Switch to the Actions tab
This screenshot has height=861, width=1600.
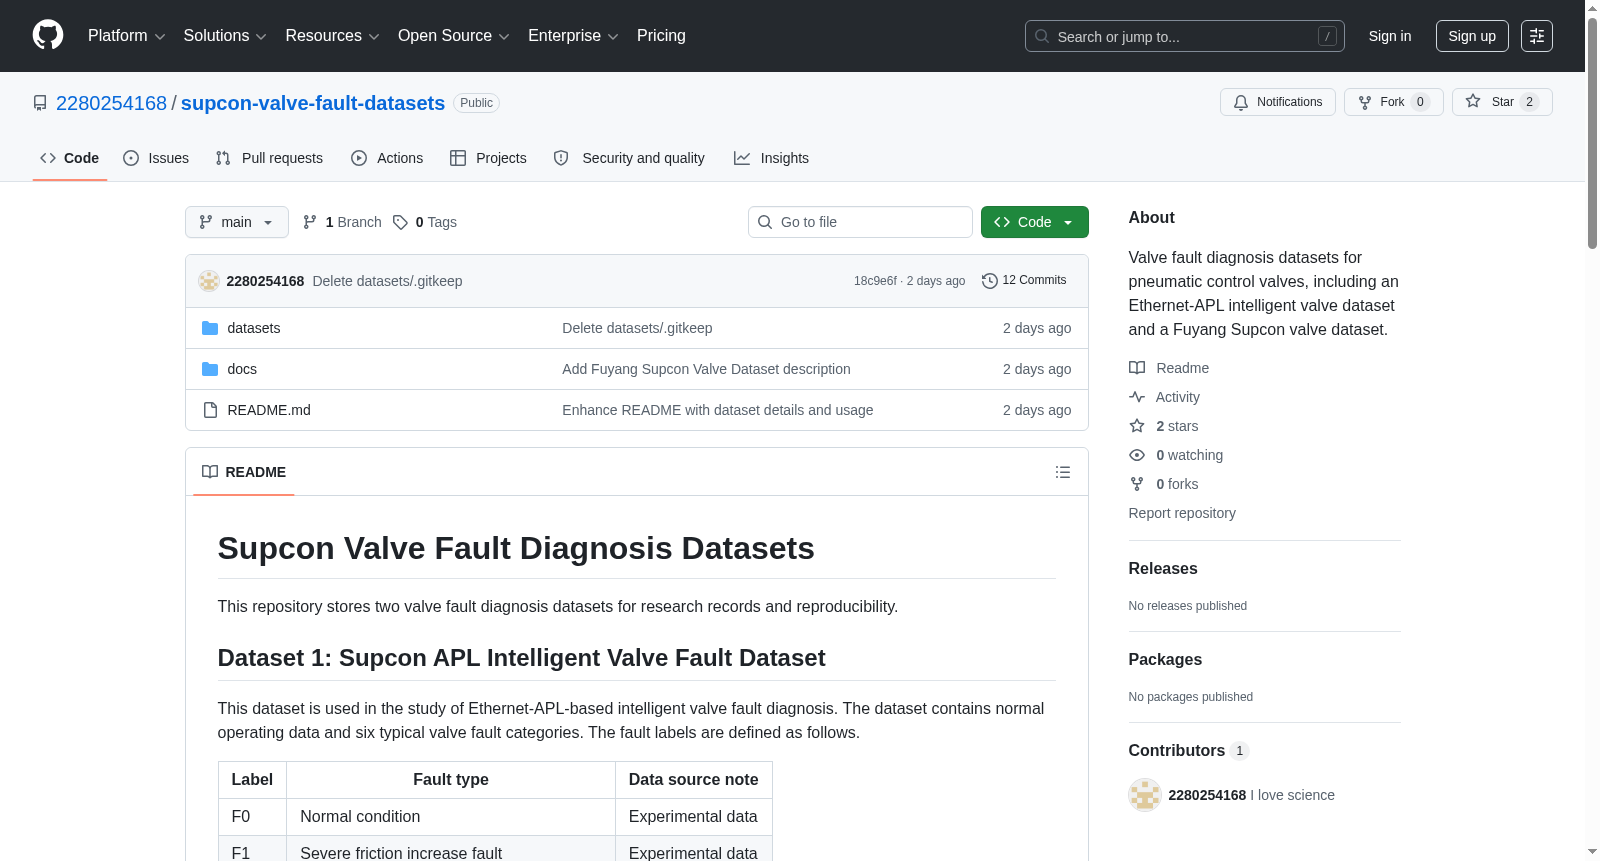click(387, 158)
